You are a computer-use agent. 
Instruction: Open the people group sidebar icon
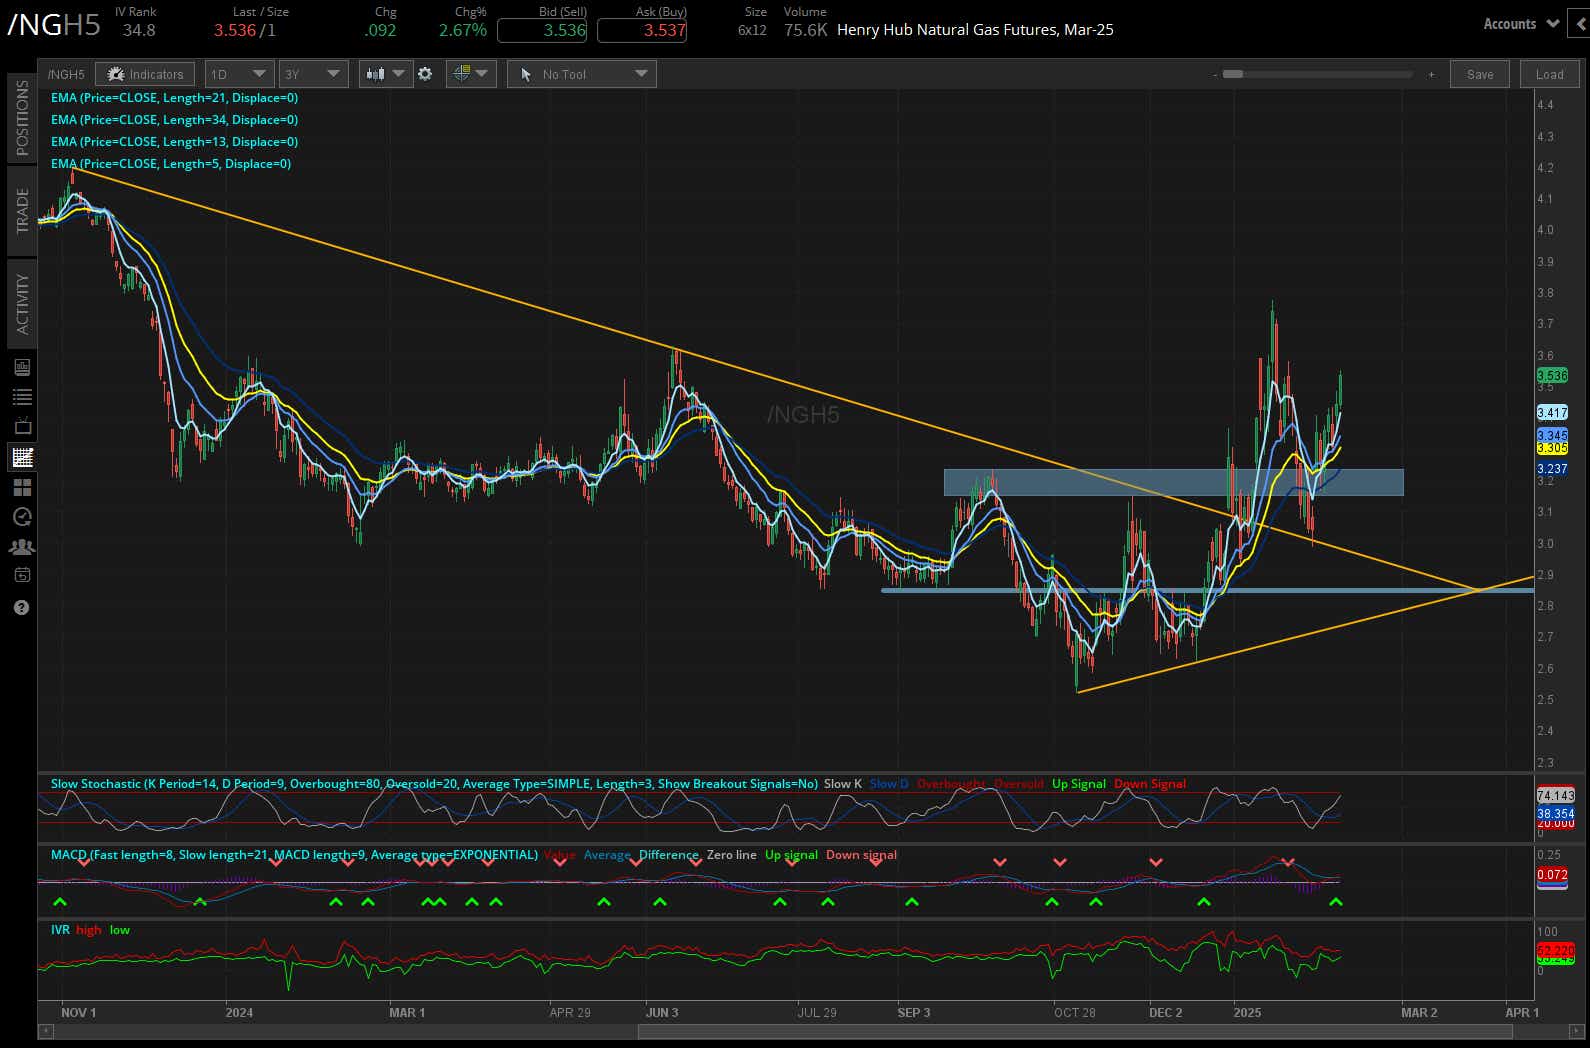pos(22,547)
